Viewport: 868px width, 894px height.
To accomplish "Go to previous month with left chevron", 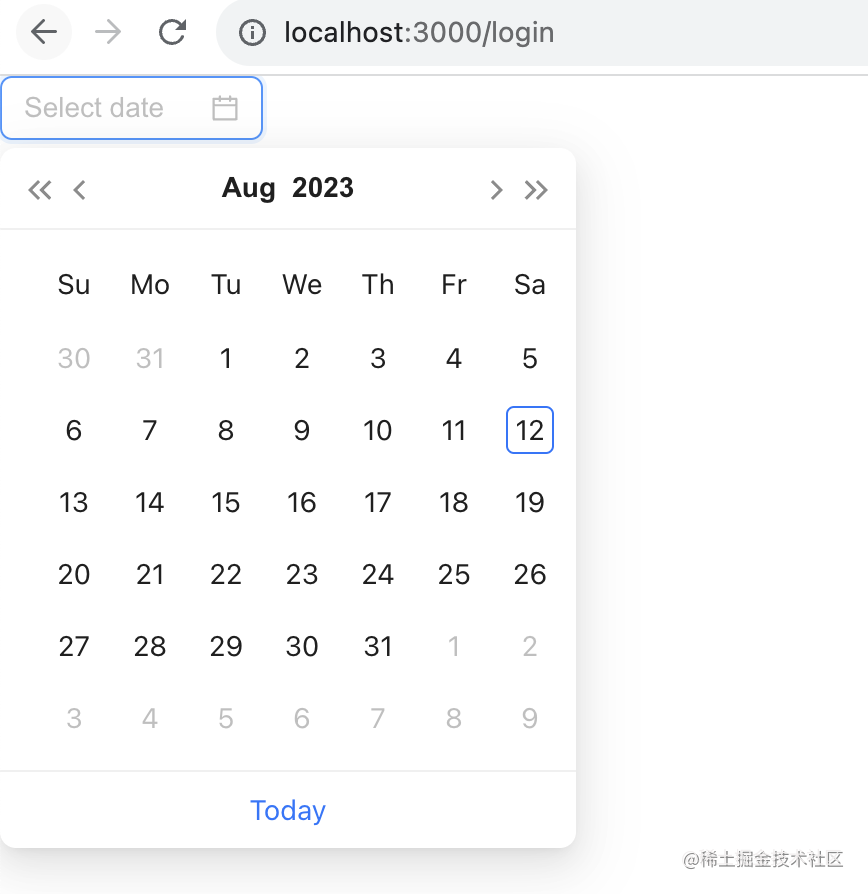I will (80, 190).
